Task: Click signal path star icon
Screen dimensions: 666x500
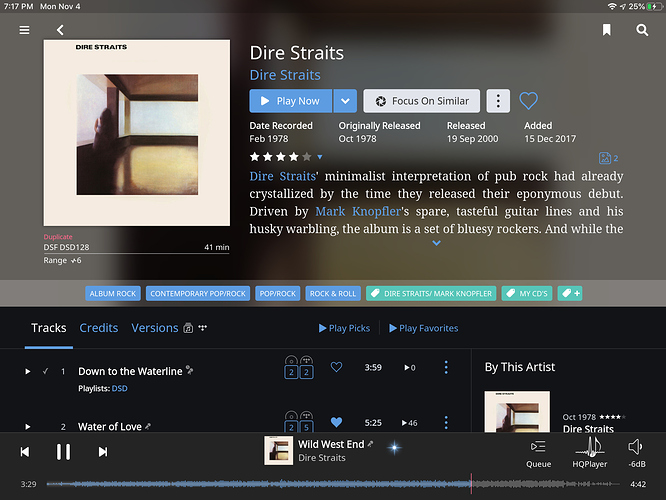Action: [395, 447]
